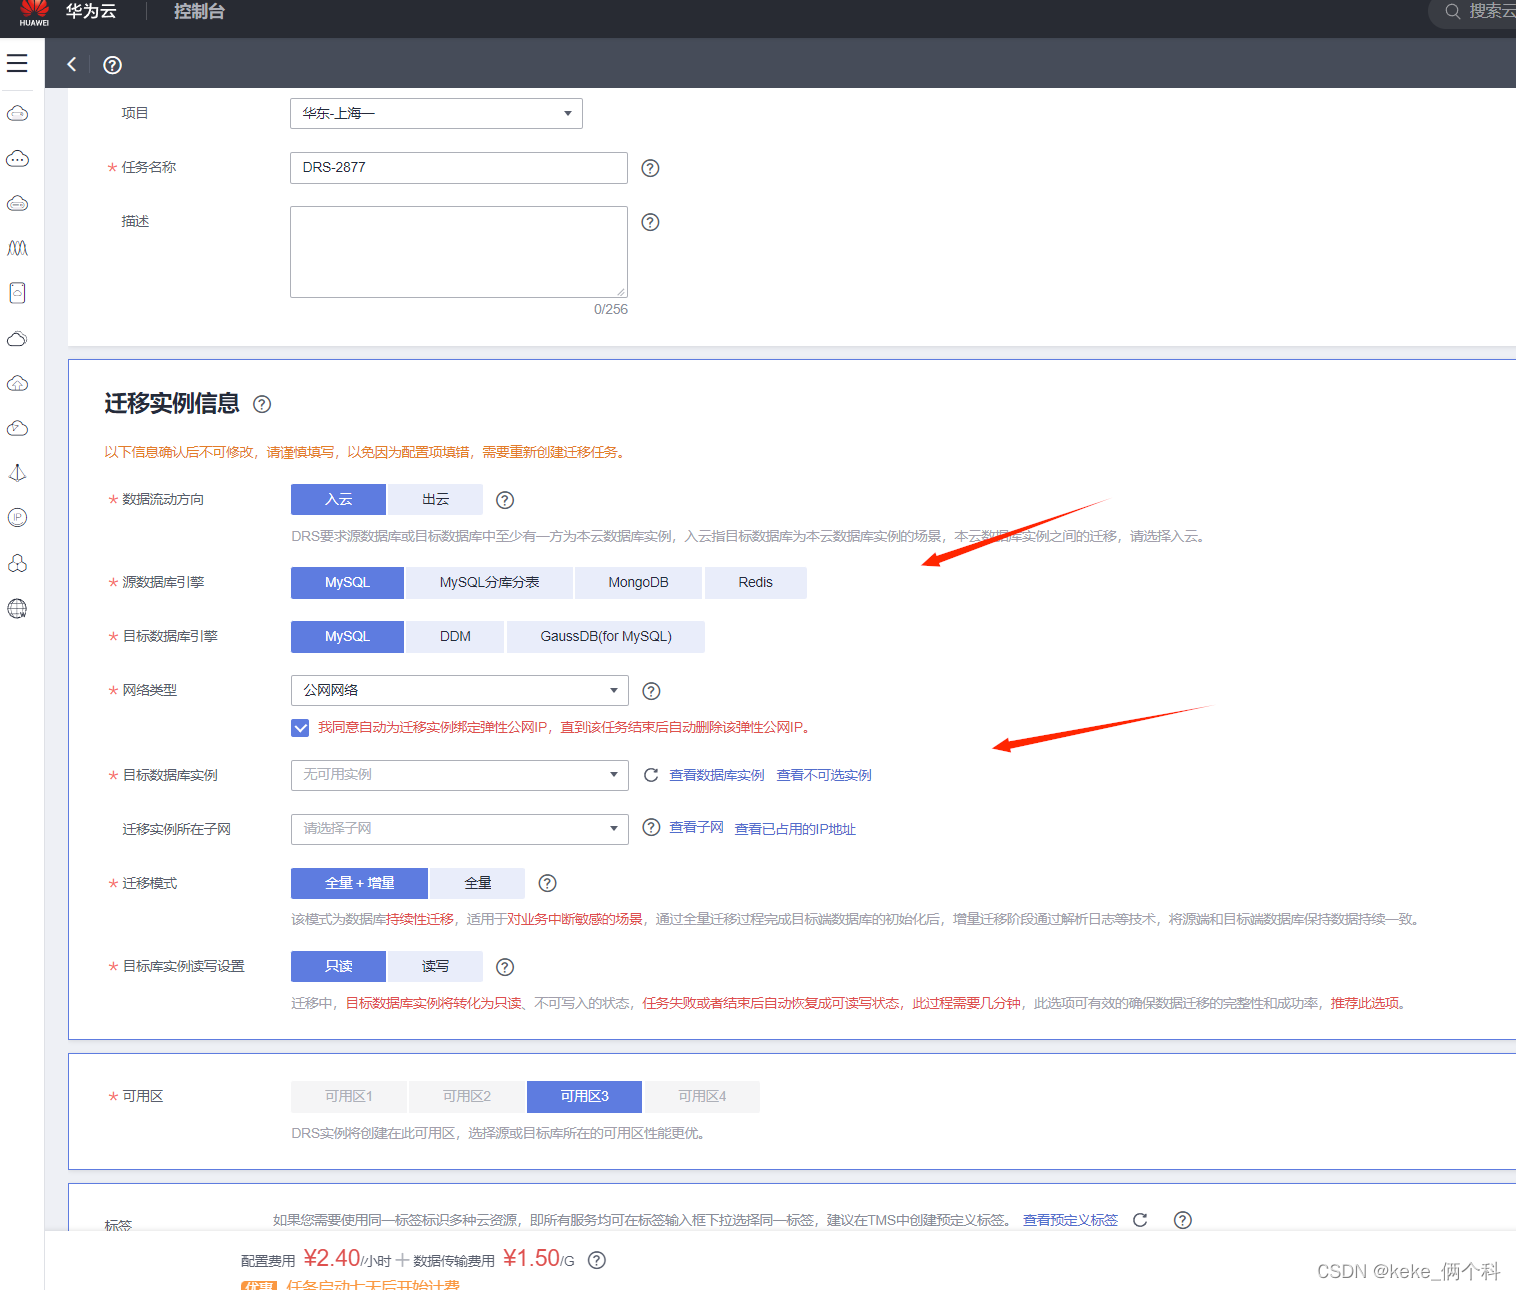Open the third sidebar cloud icon
Image resolution: width=1516 pixels, height=1290 pixels.
17,203
